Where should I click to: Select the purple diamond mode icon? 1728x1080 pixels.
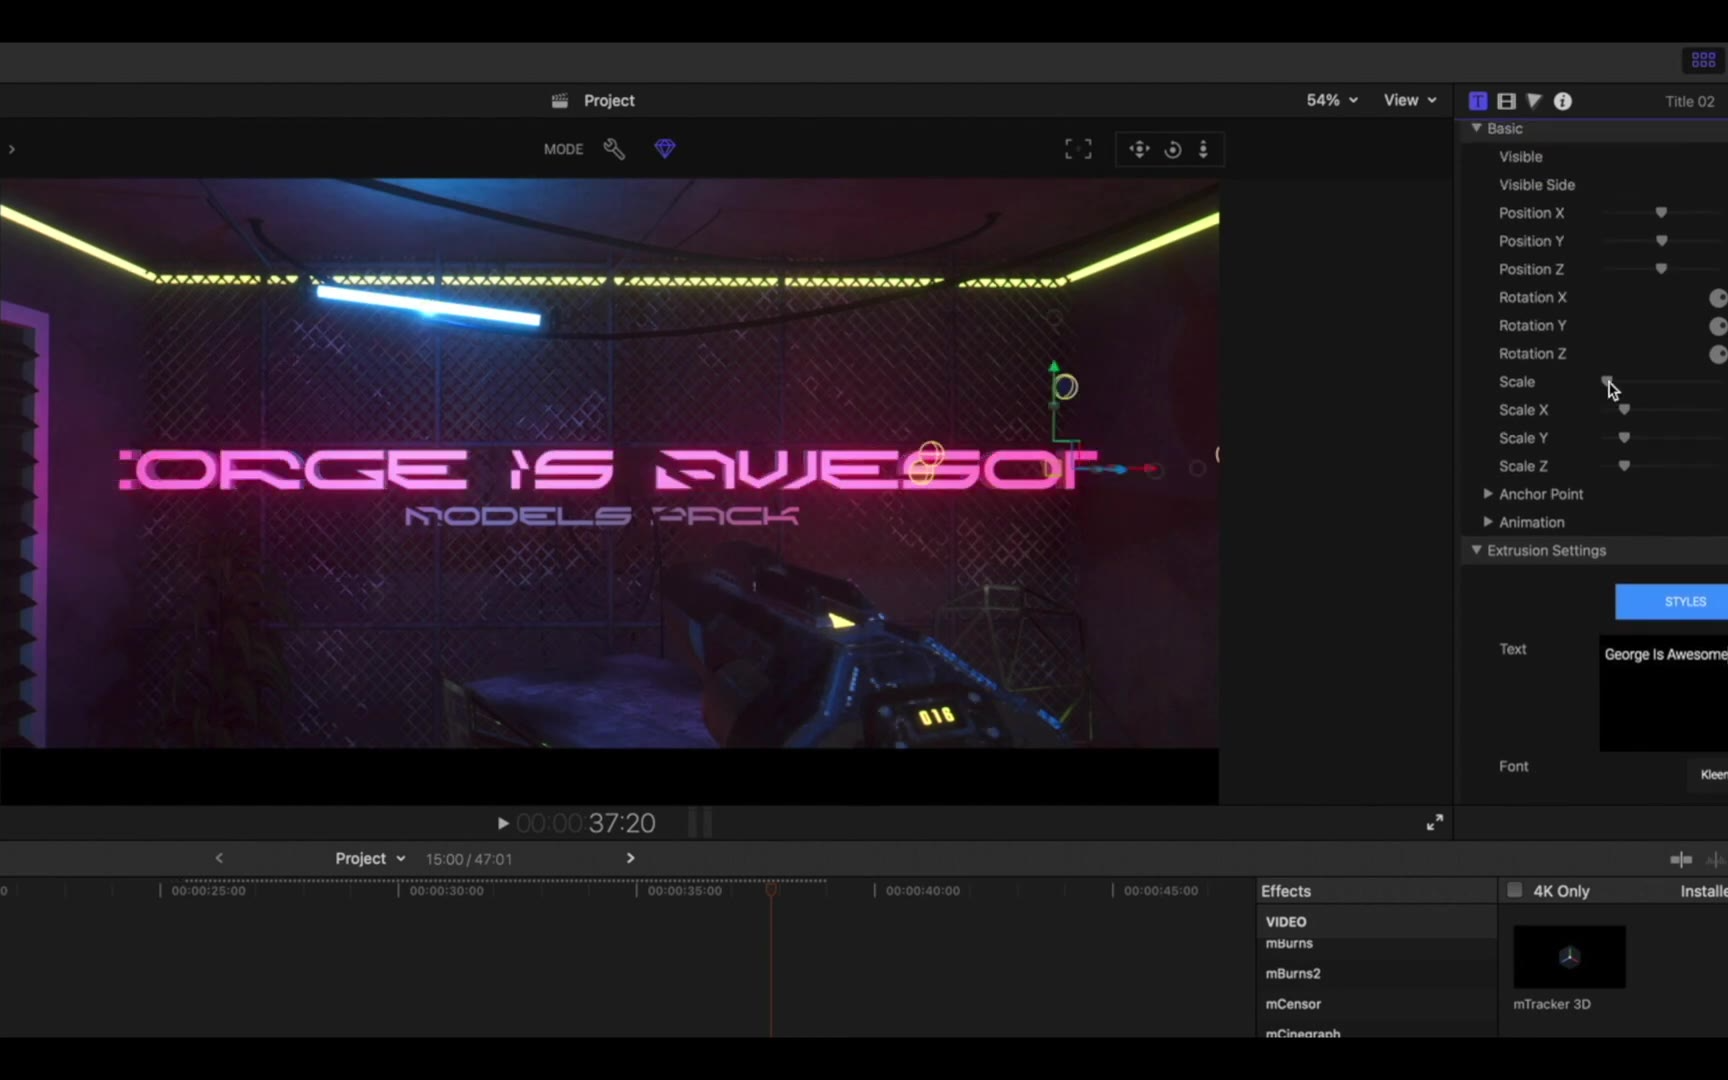665,149
